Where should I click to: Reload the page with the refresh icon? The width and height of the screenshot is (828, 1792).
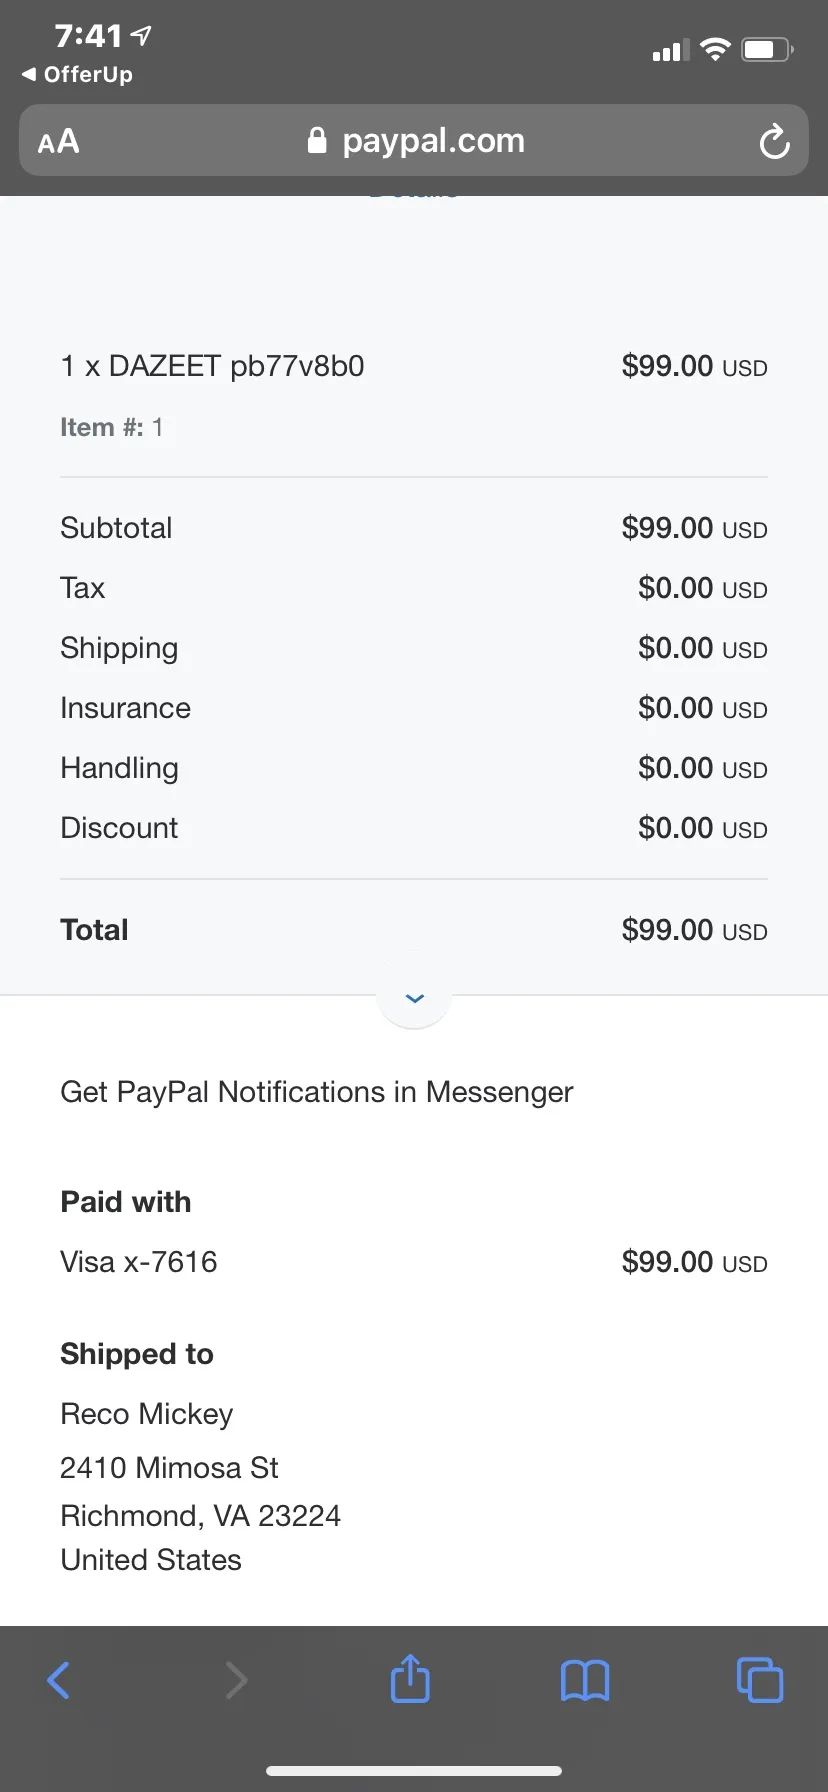tap(774, 141)
